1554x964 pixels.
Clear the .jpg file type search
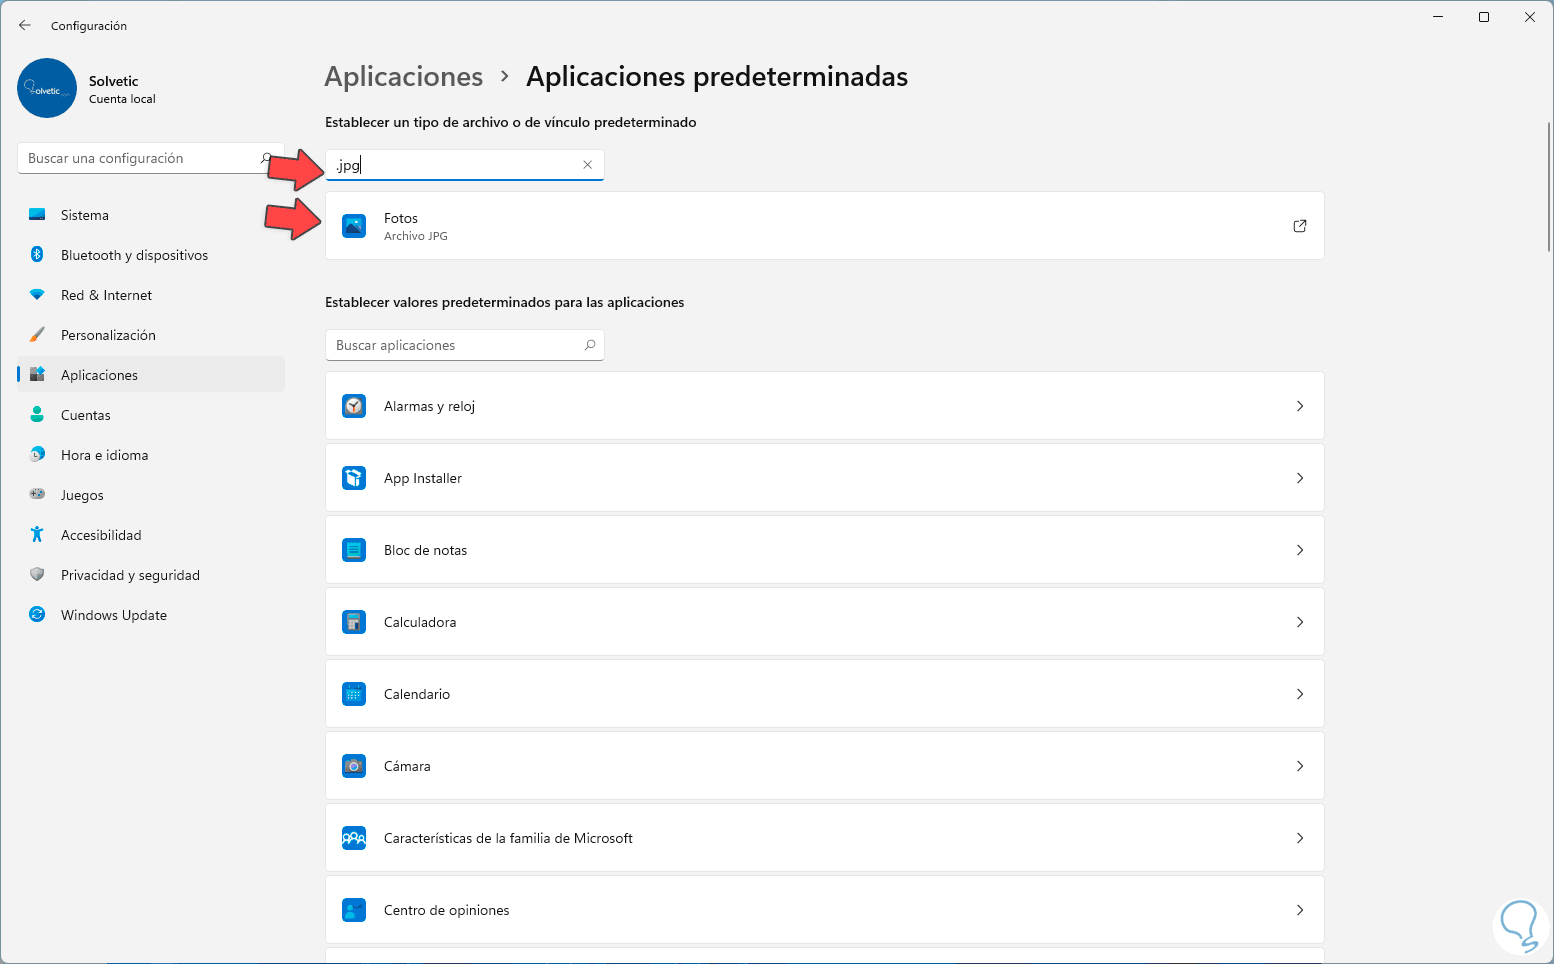click(x=587, y=165)
